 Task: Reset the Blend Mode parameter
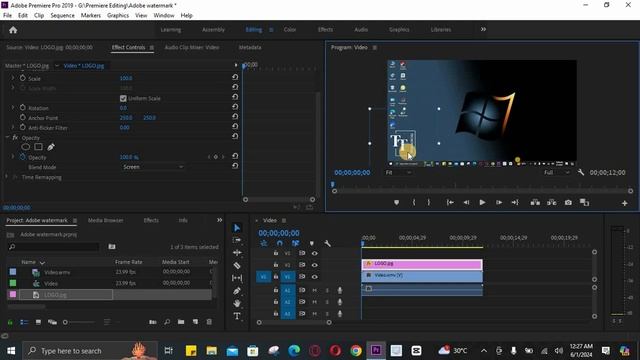(235, 166)
